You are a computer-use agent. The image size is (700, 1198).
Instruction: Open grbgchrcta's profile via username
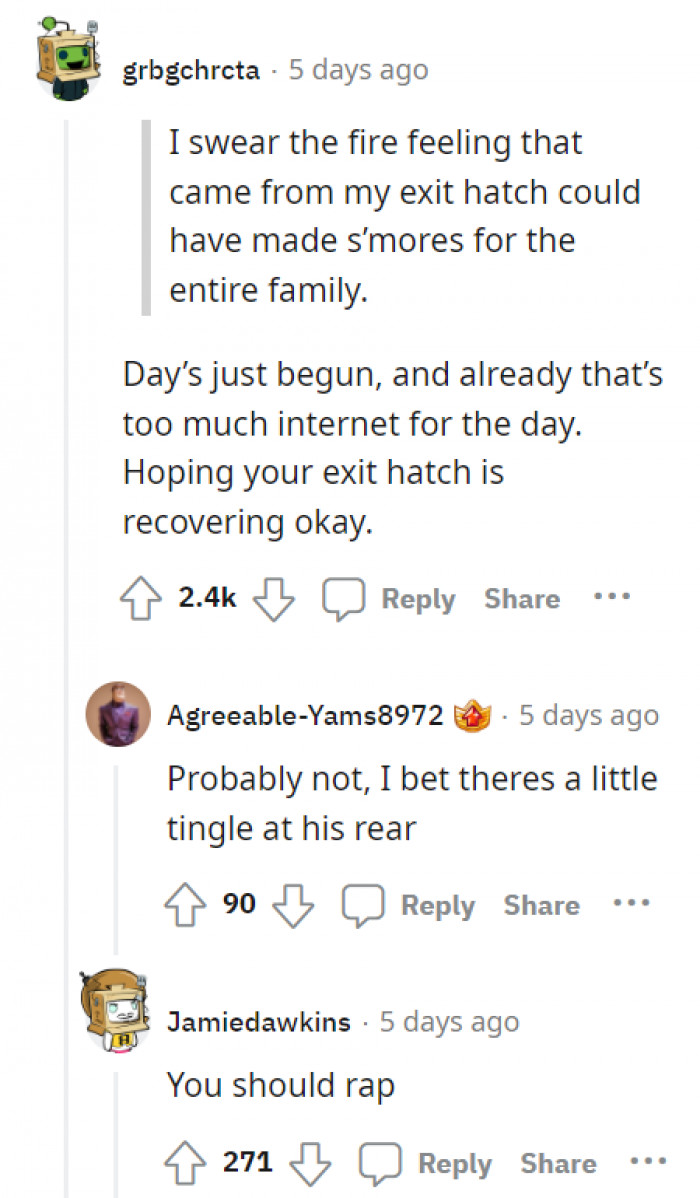pos(190,69)
